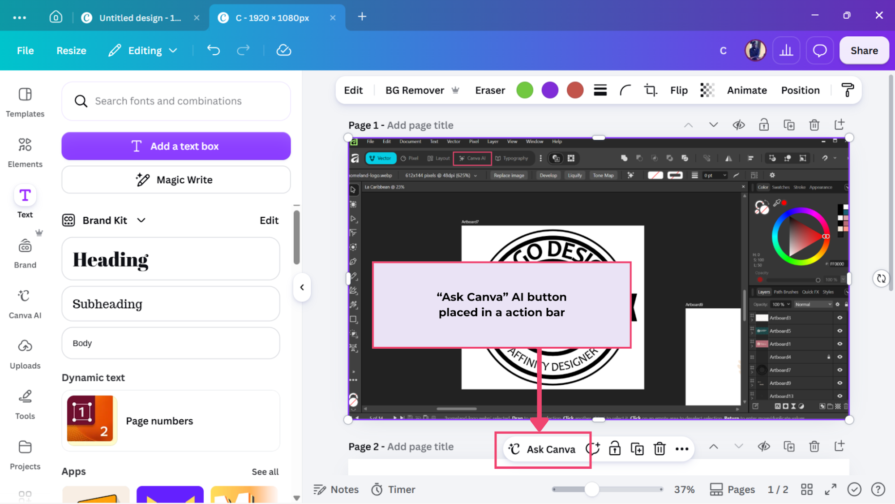The height and width of the screenshot is (504, 895).
Task: Open the Animate option in the toolbar
Action: [747, 90]
